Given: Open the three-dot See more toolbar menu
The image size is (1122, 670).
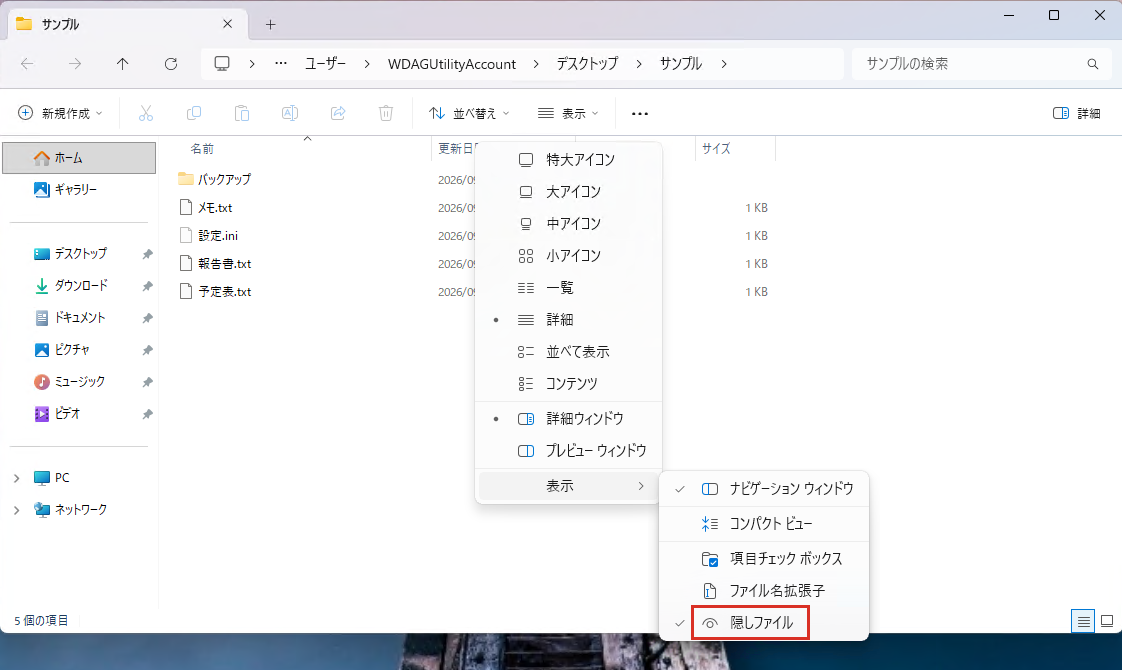Looking at the screenshot, I should click(x=640, y=113).
